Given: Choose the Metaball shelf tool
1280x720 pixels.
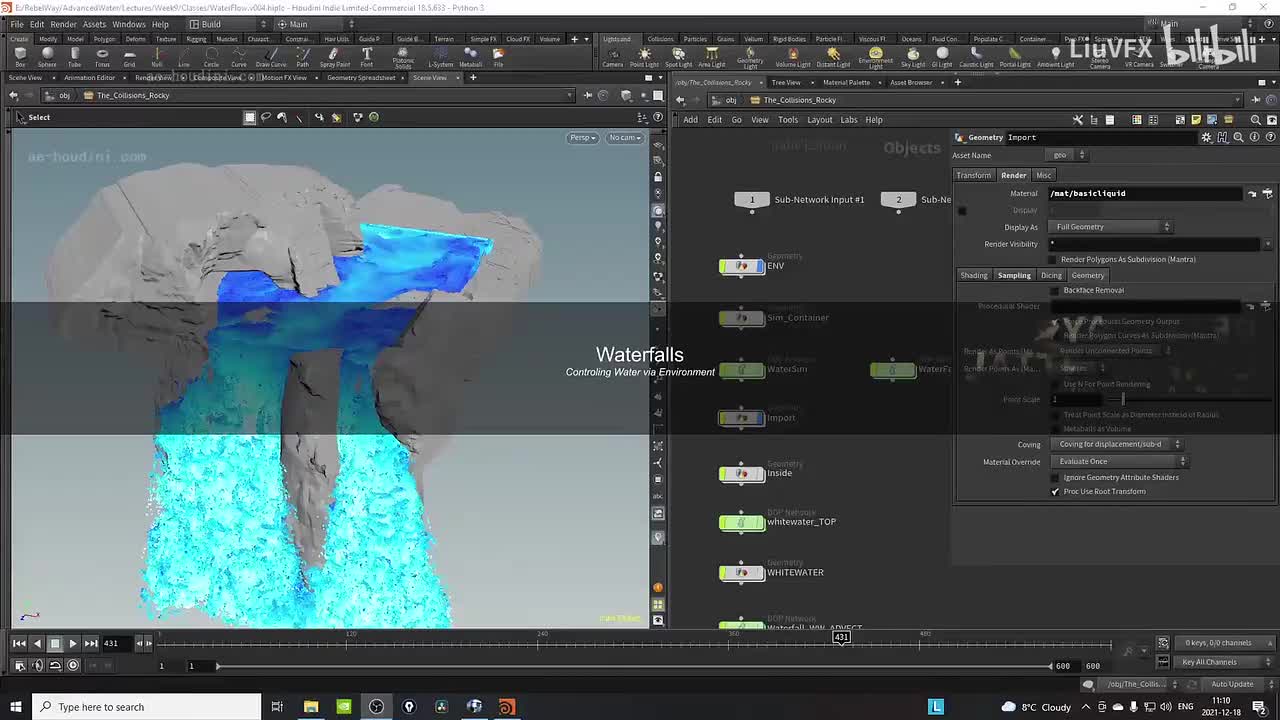Looking at the screenshot, I should [470, 57].
